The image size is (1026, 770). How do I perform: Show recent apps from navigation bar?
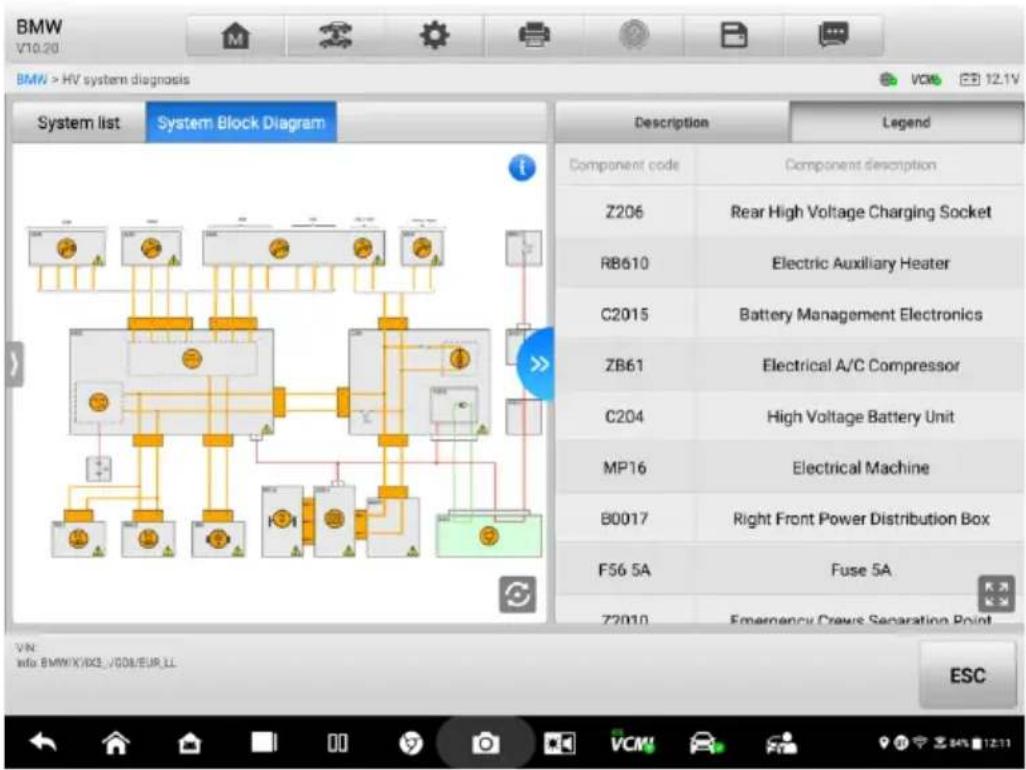click(264, 743)
